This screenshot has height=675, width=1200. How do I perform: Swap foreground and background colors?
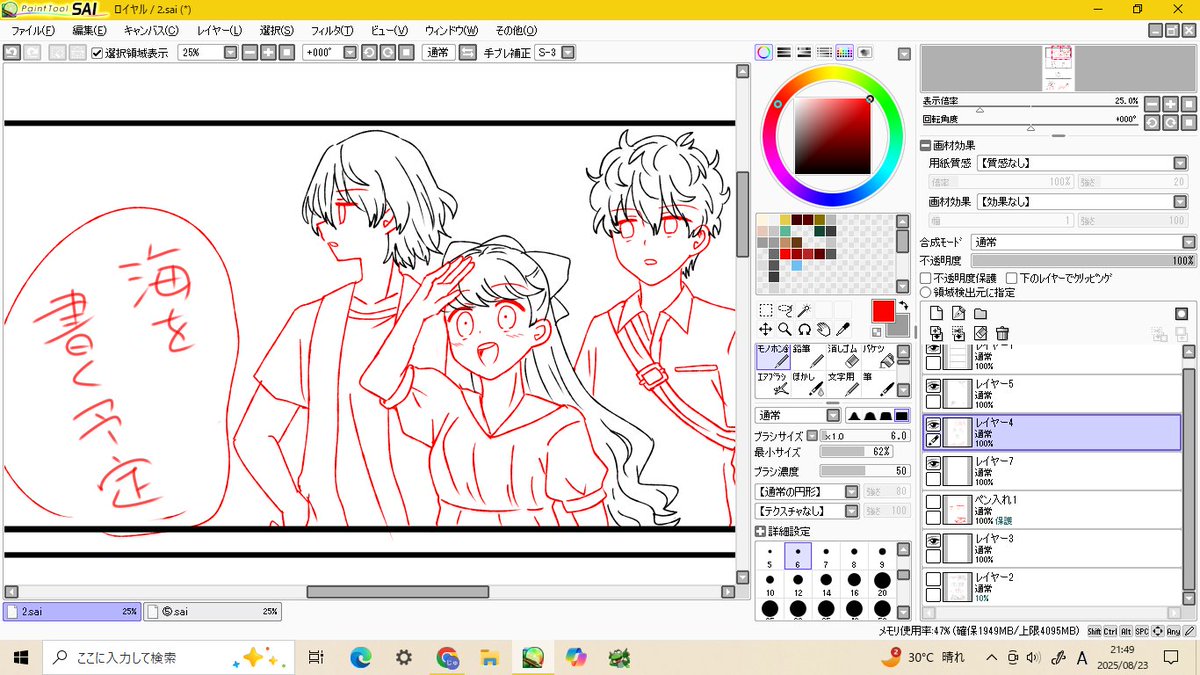pyautogui.click(x=902, y=305)
